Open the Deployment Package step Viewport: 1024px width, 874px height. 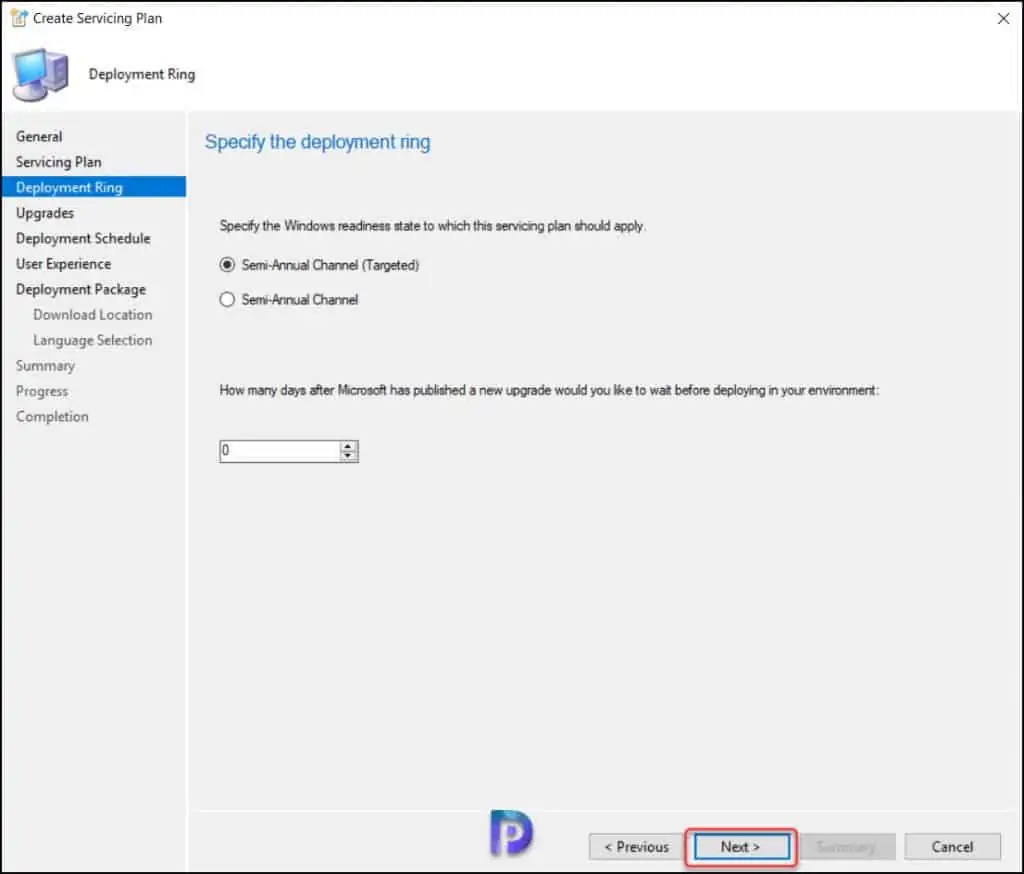click(x=81, y=289)
